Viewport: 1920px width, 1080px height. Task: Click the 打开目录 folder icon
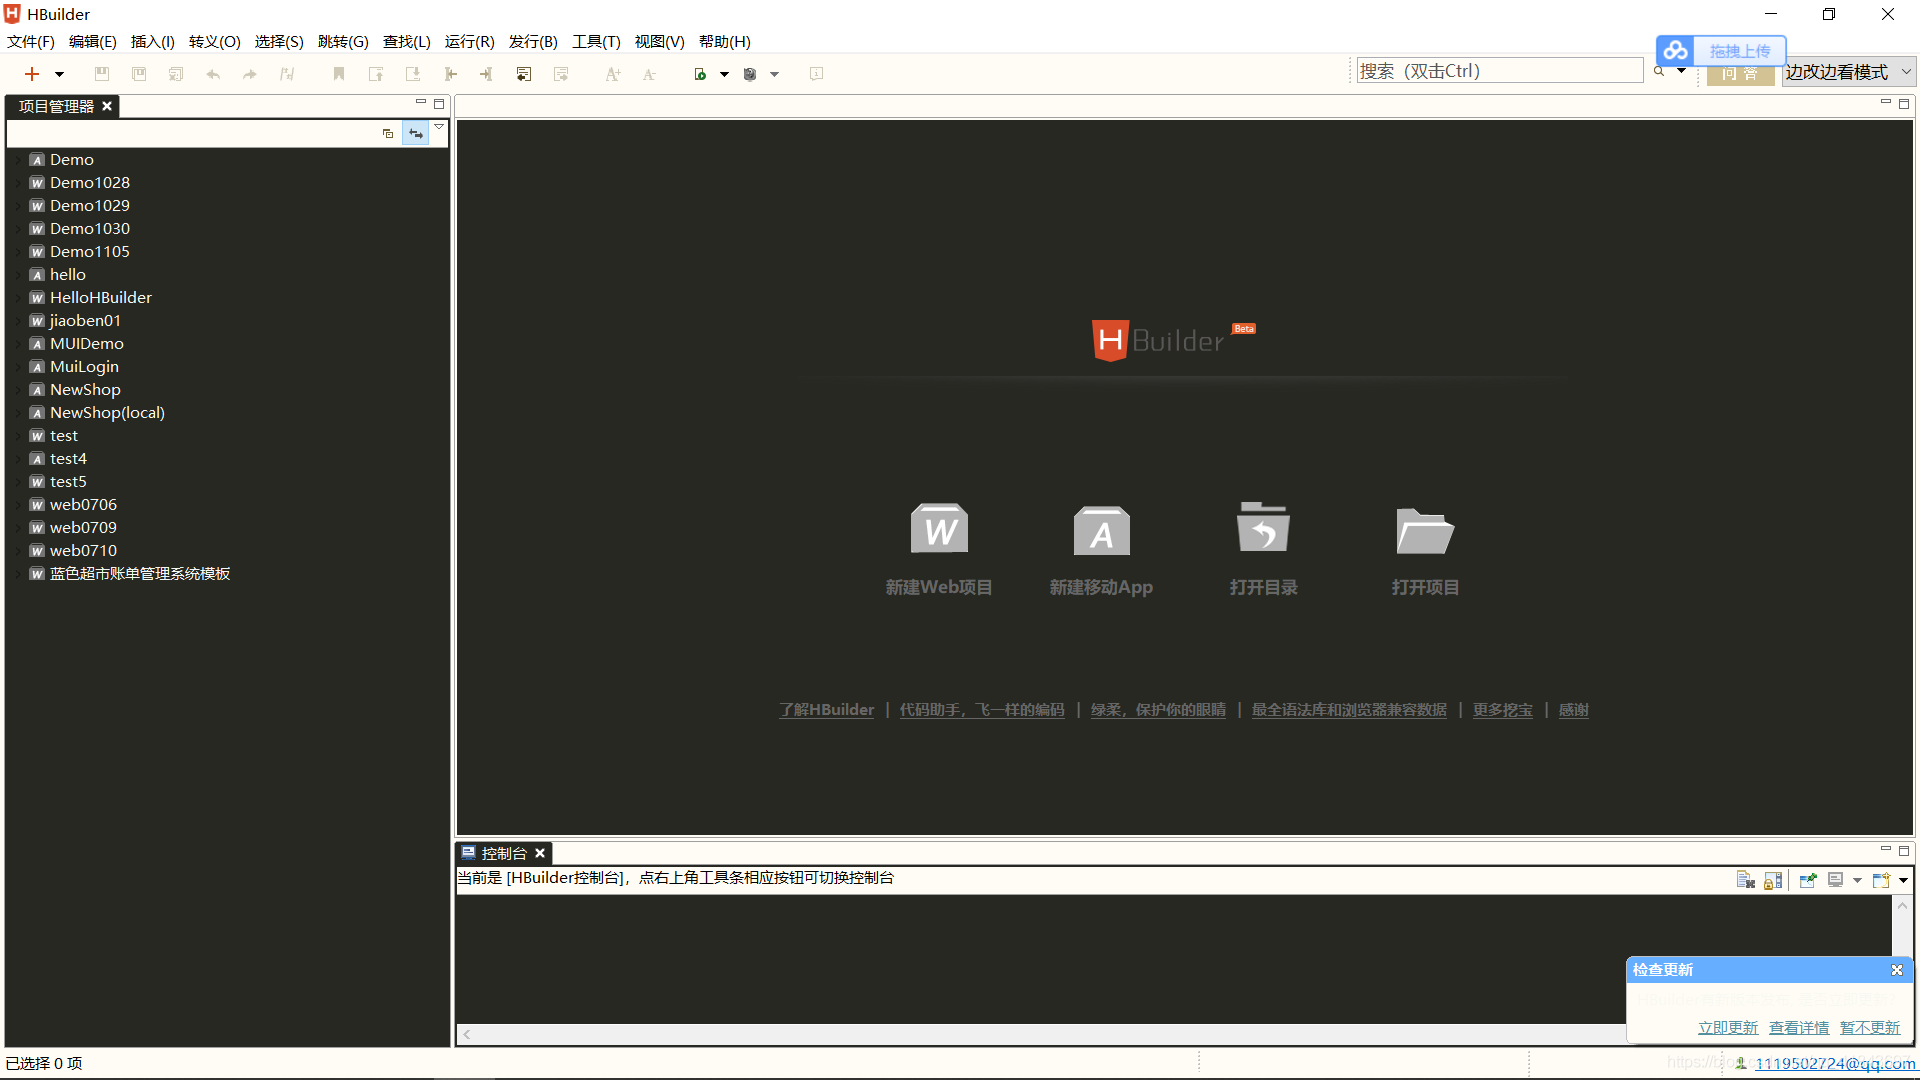[1263, 527]
